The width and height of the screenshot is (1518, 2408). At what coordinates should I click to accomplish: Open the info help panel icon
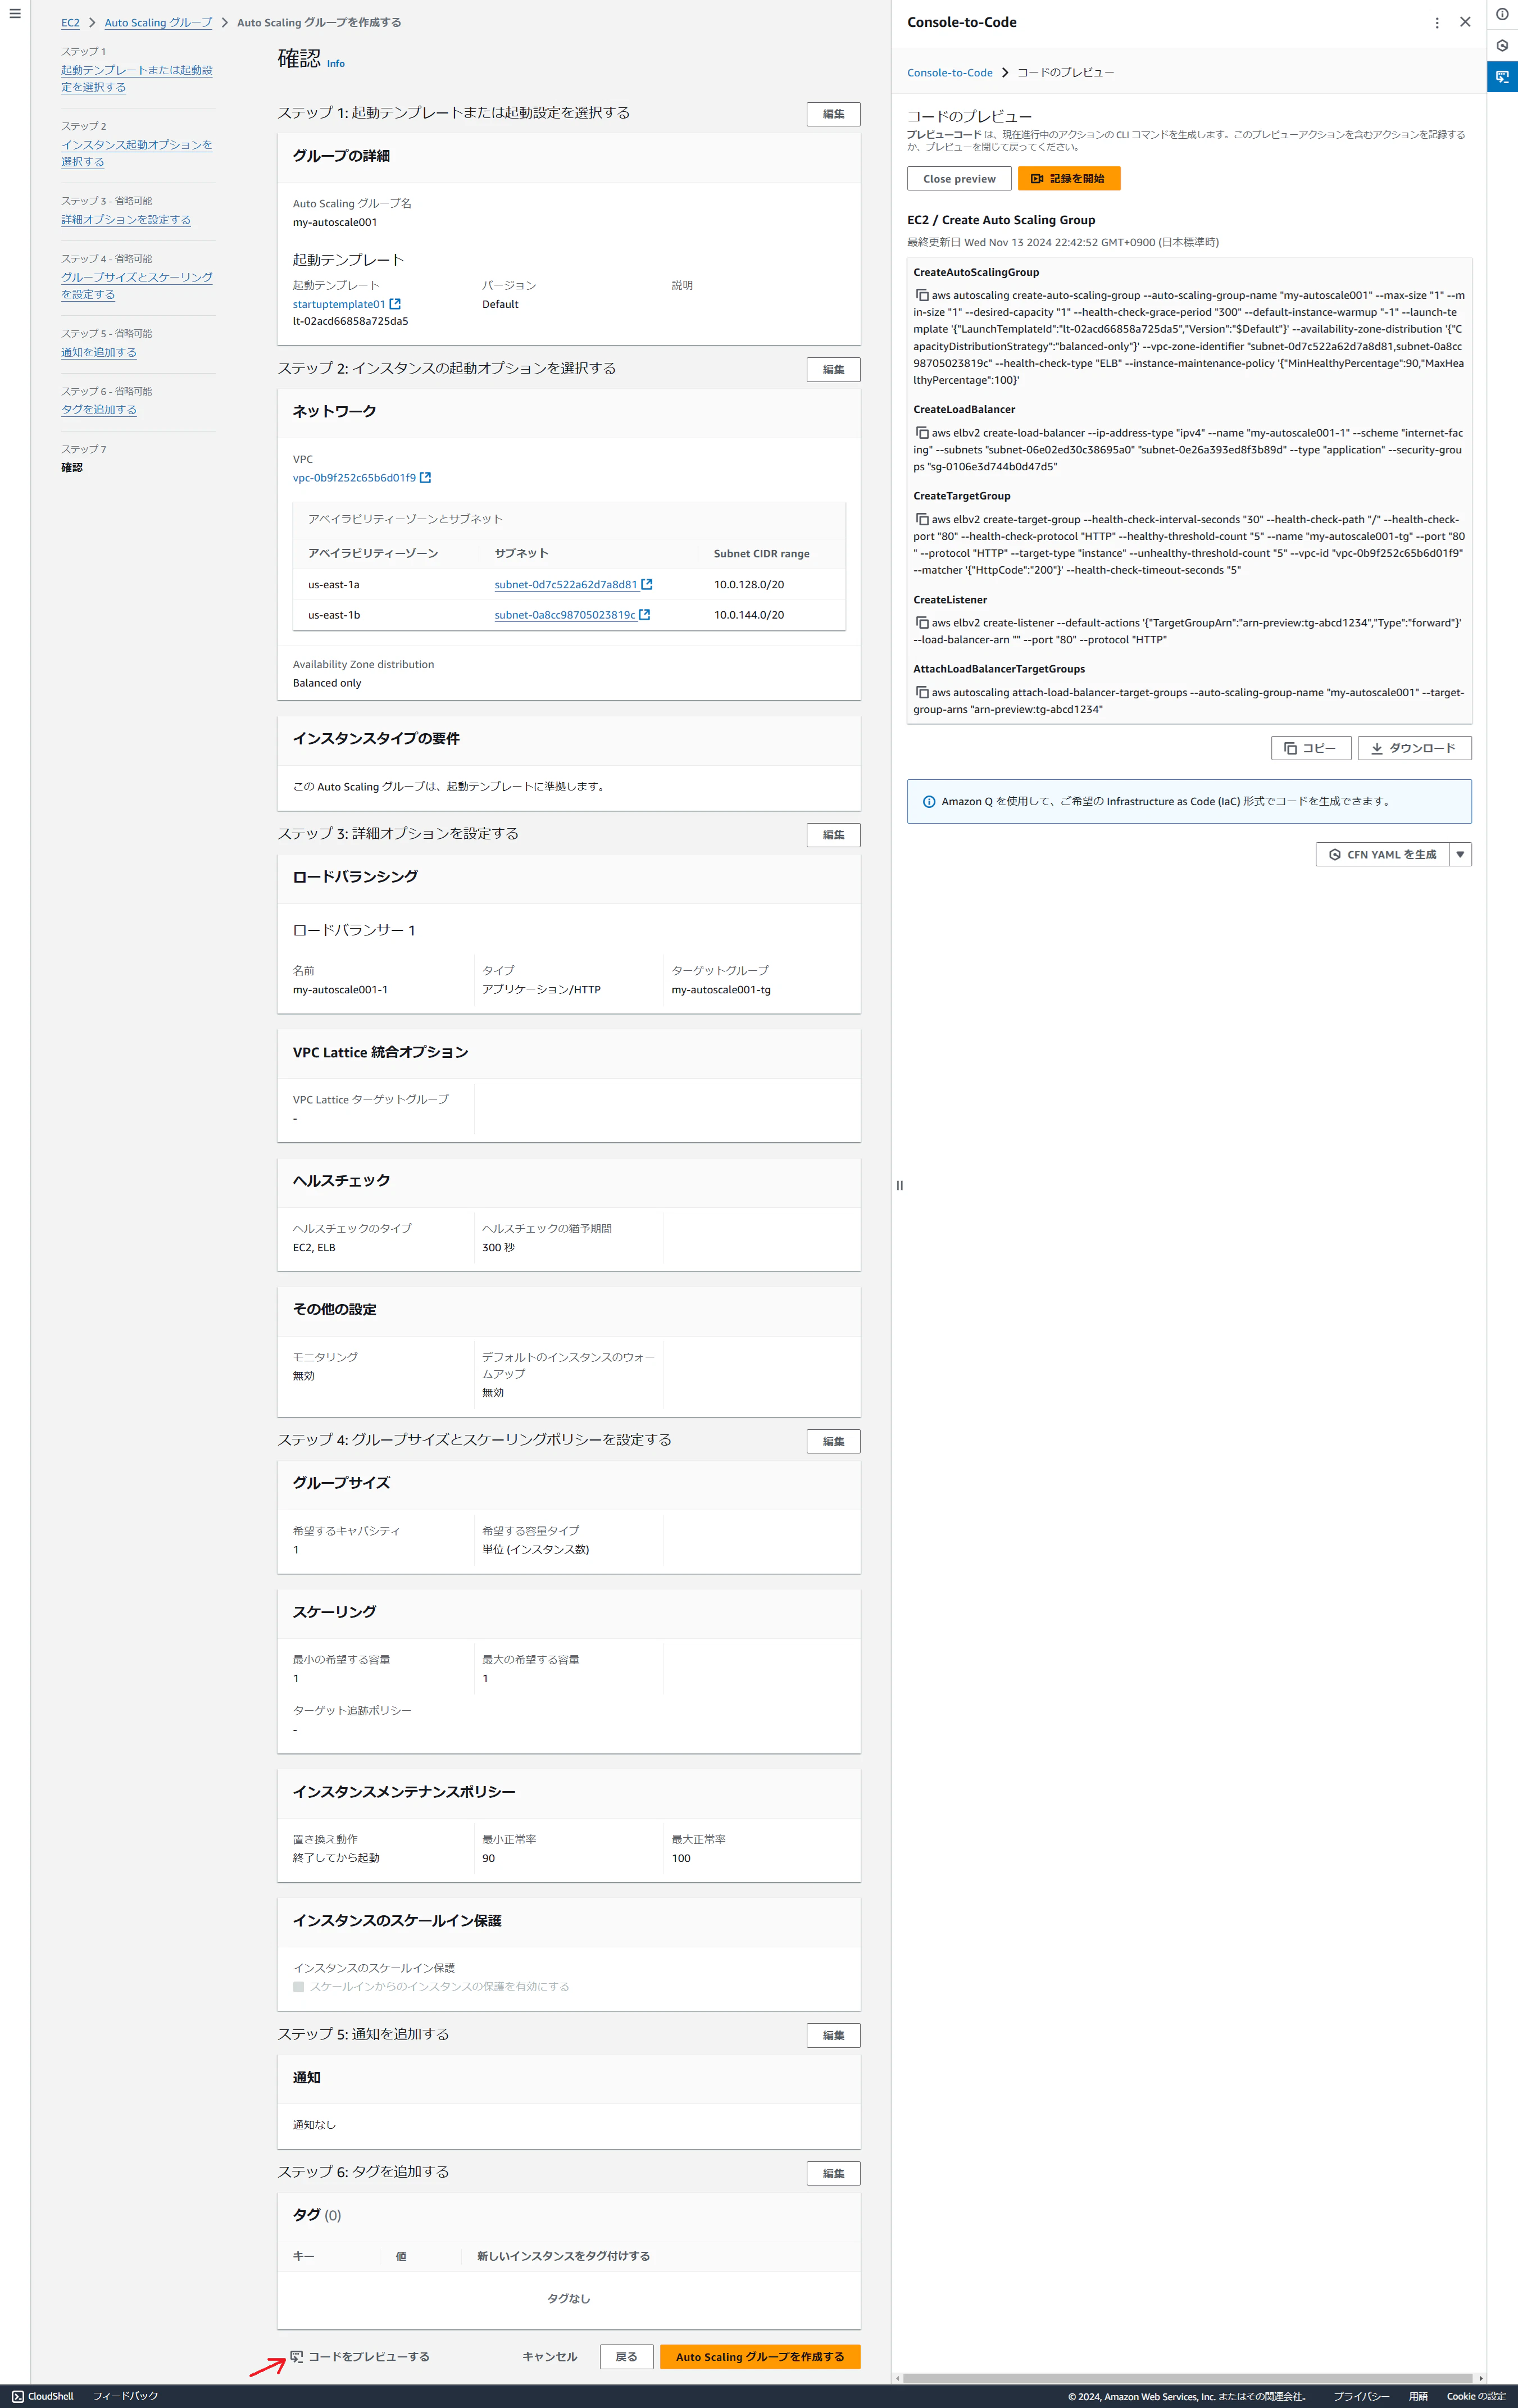tap(1502, 14)
